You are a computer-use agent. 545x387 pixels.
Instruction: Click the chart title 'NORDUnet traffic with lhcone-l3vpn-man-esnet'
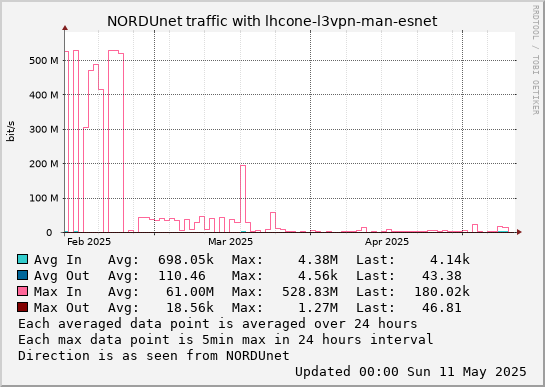pyautogui.click(x=272, y=21)
